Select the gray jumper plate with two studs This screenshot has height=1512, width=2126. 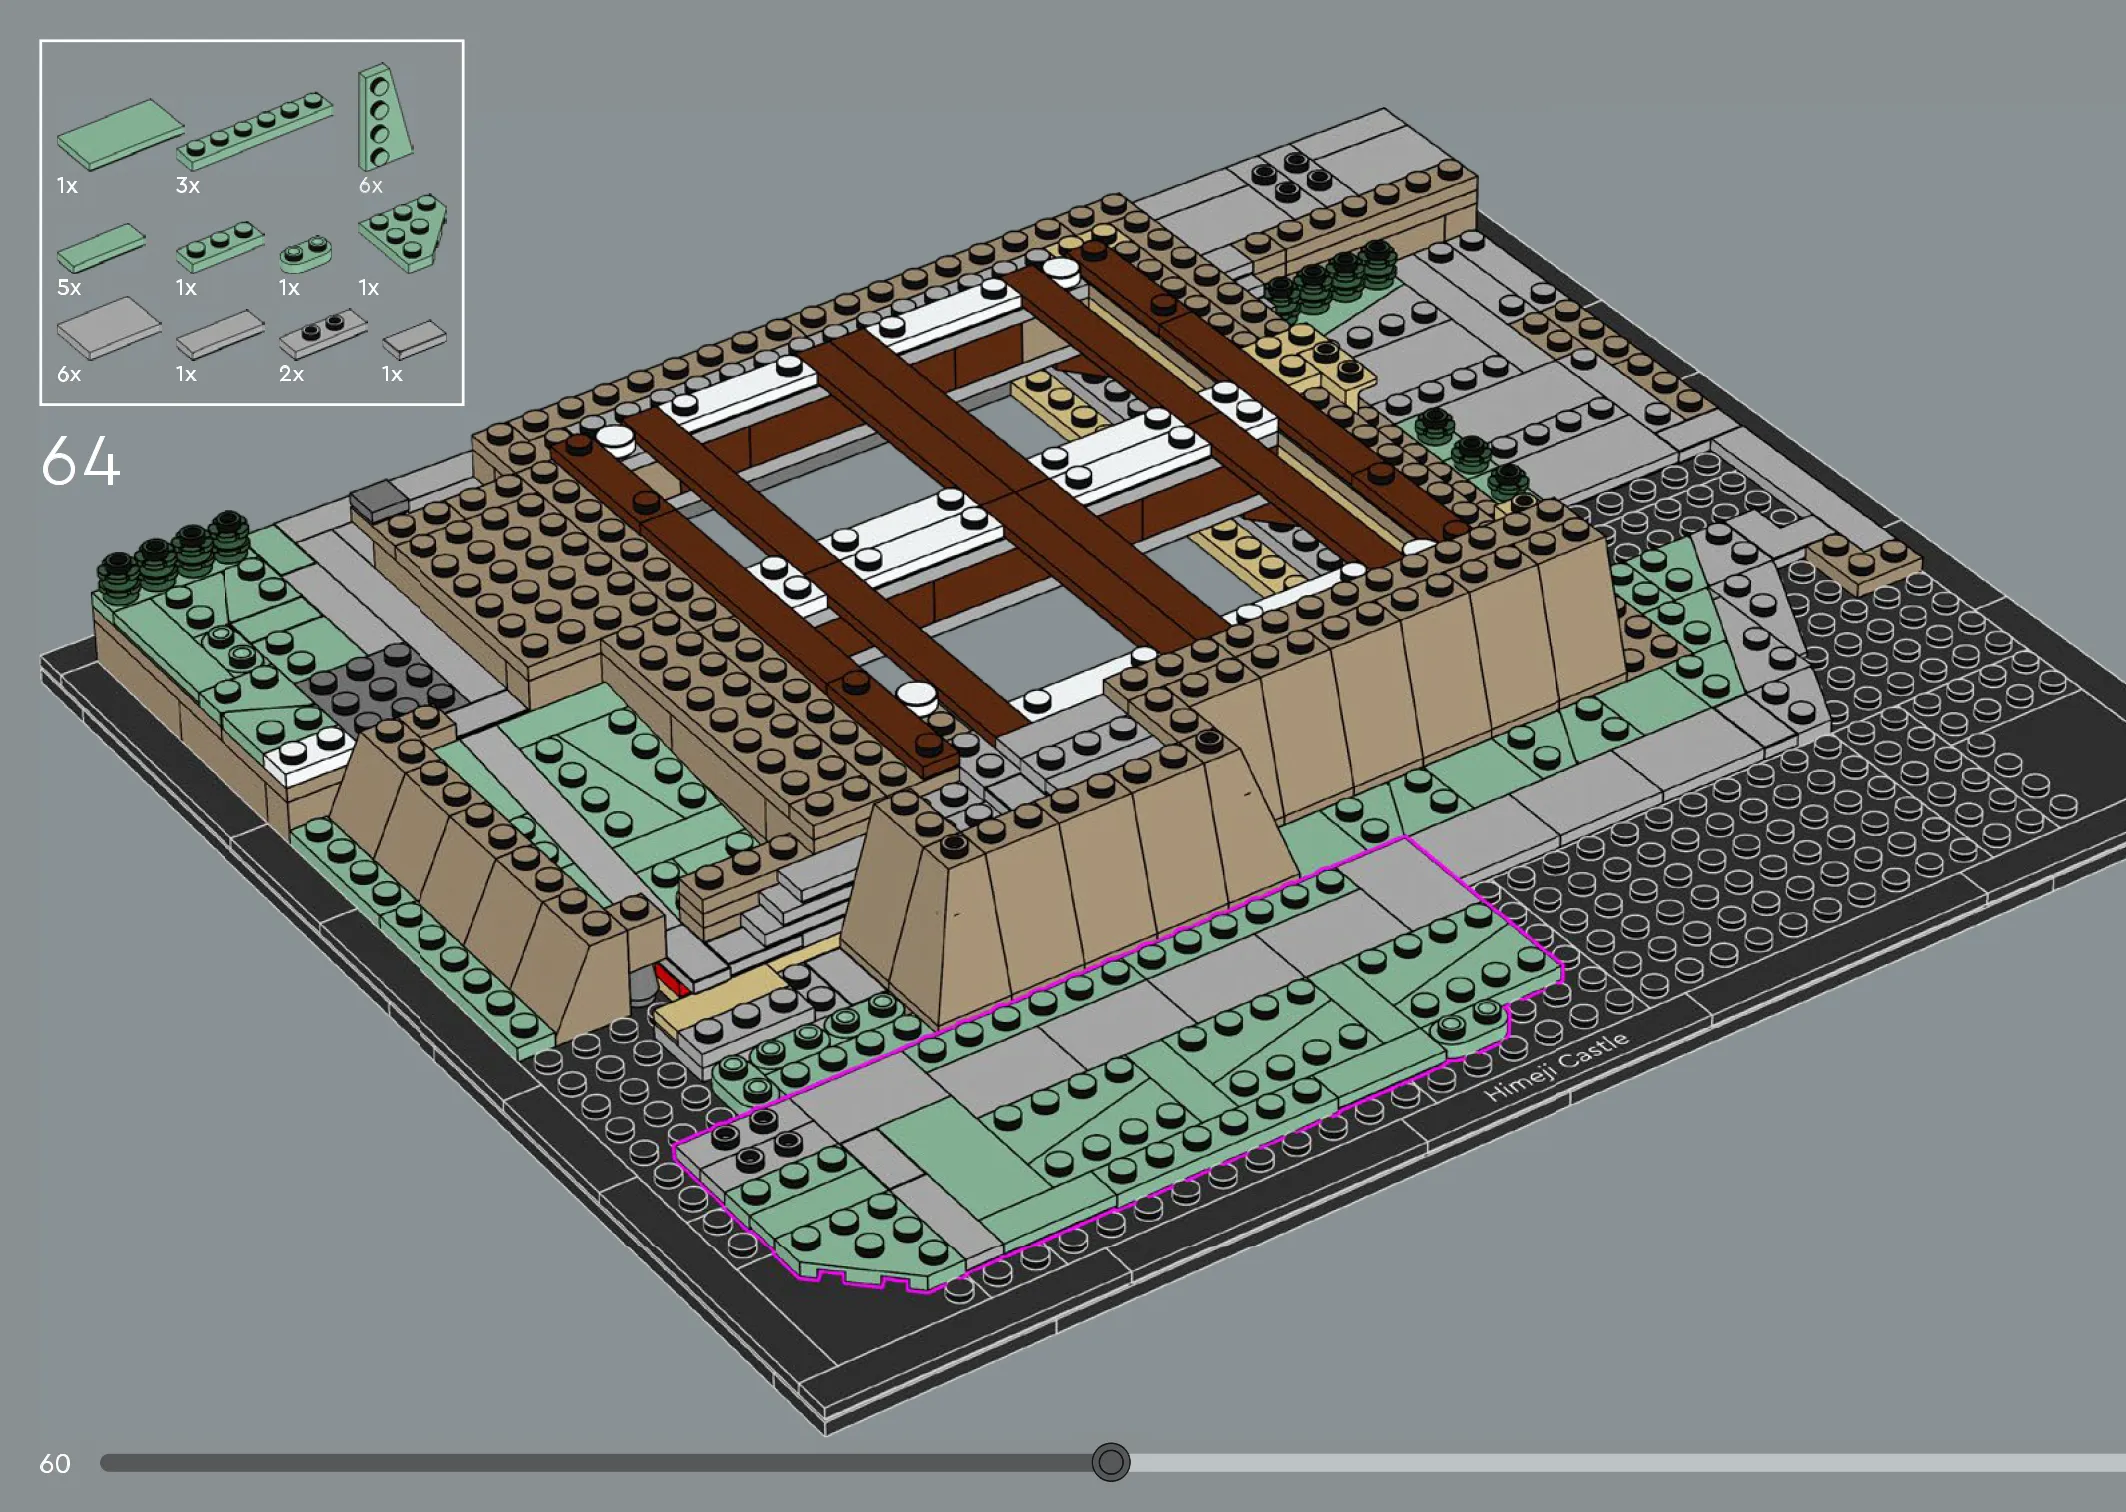pyautogui.click(x=323, y=333)
